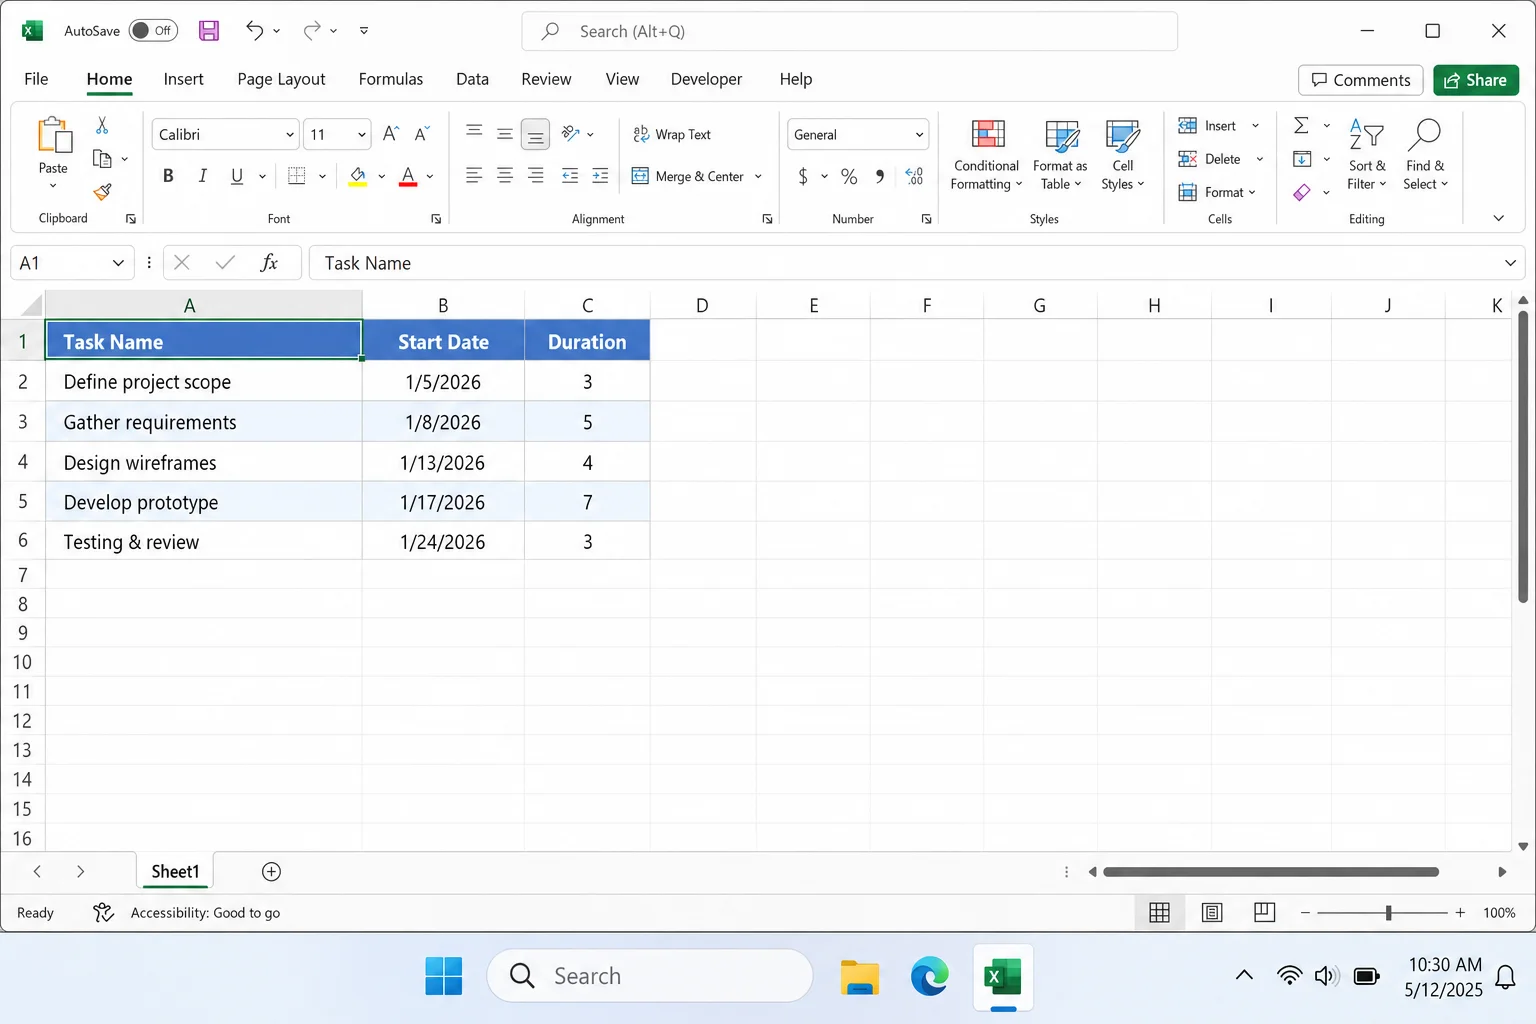Click the Fill Color yellow bucket
Screen dimensions: 1536x1024
[x=358, y=177]
